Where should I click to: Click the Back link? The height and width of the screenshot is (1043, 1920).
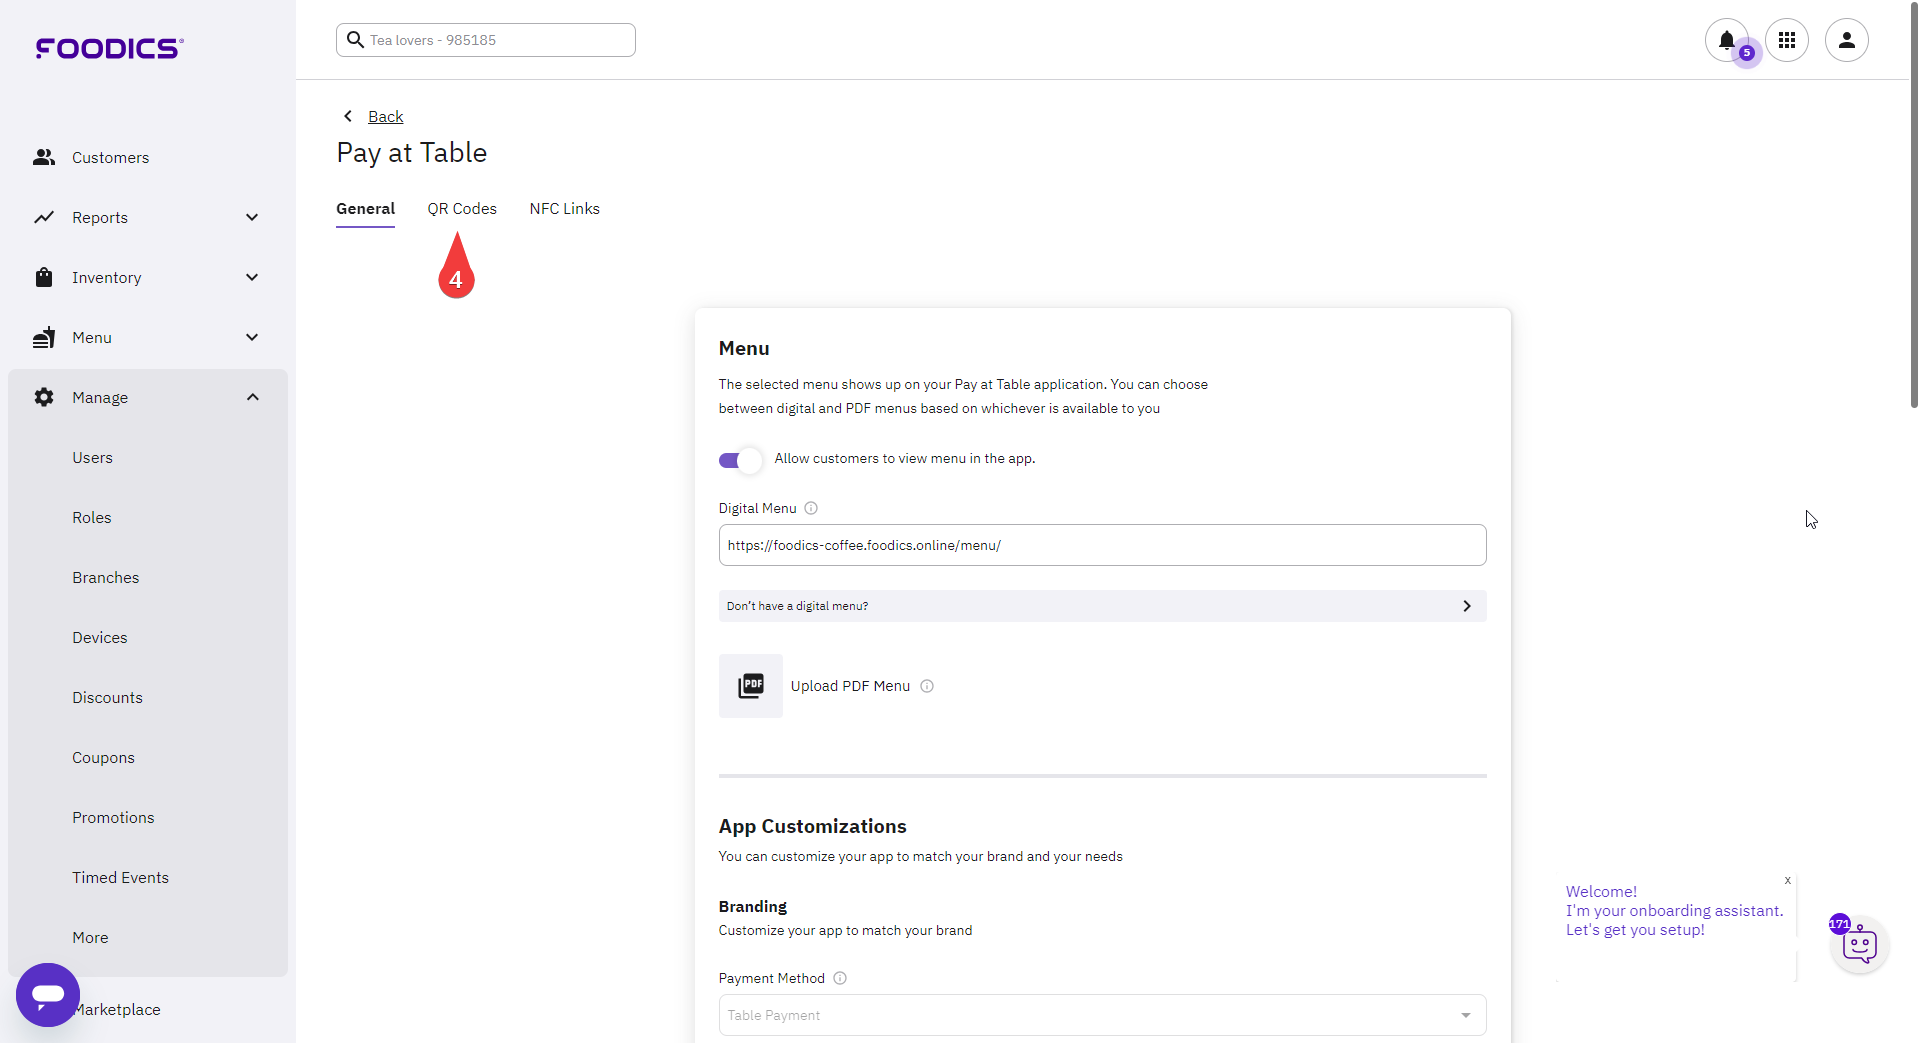click(385, 117)
